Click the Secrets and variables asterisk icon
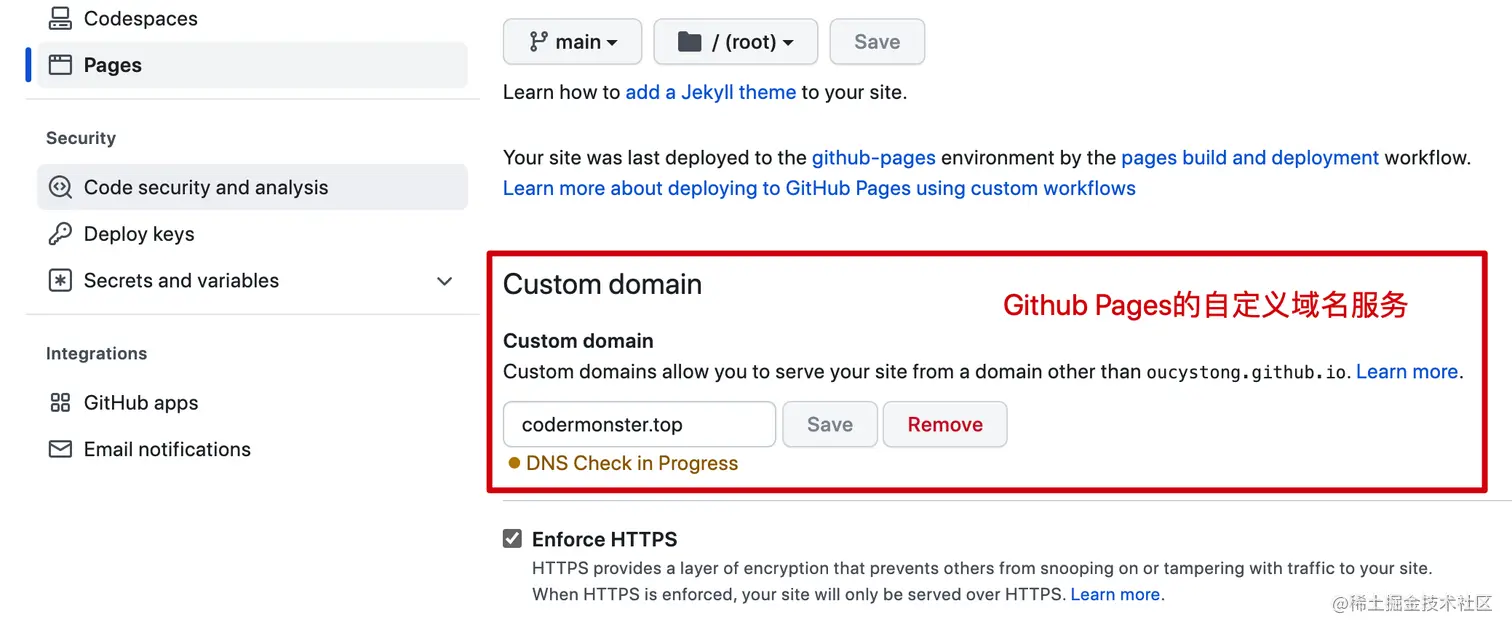The height and width of the screenshot is (633, 1512). (60, 281)
